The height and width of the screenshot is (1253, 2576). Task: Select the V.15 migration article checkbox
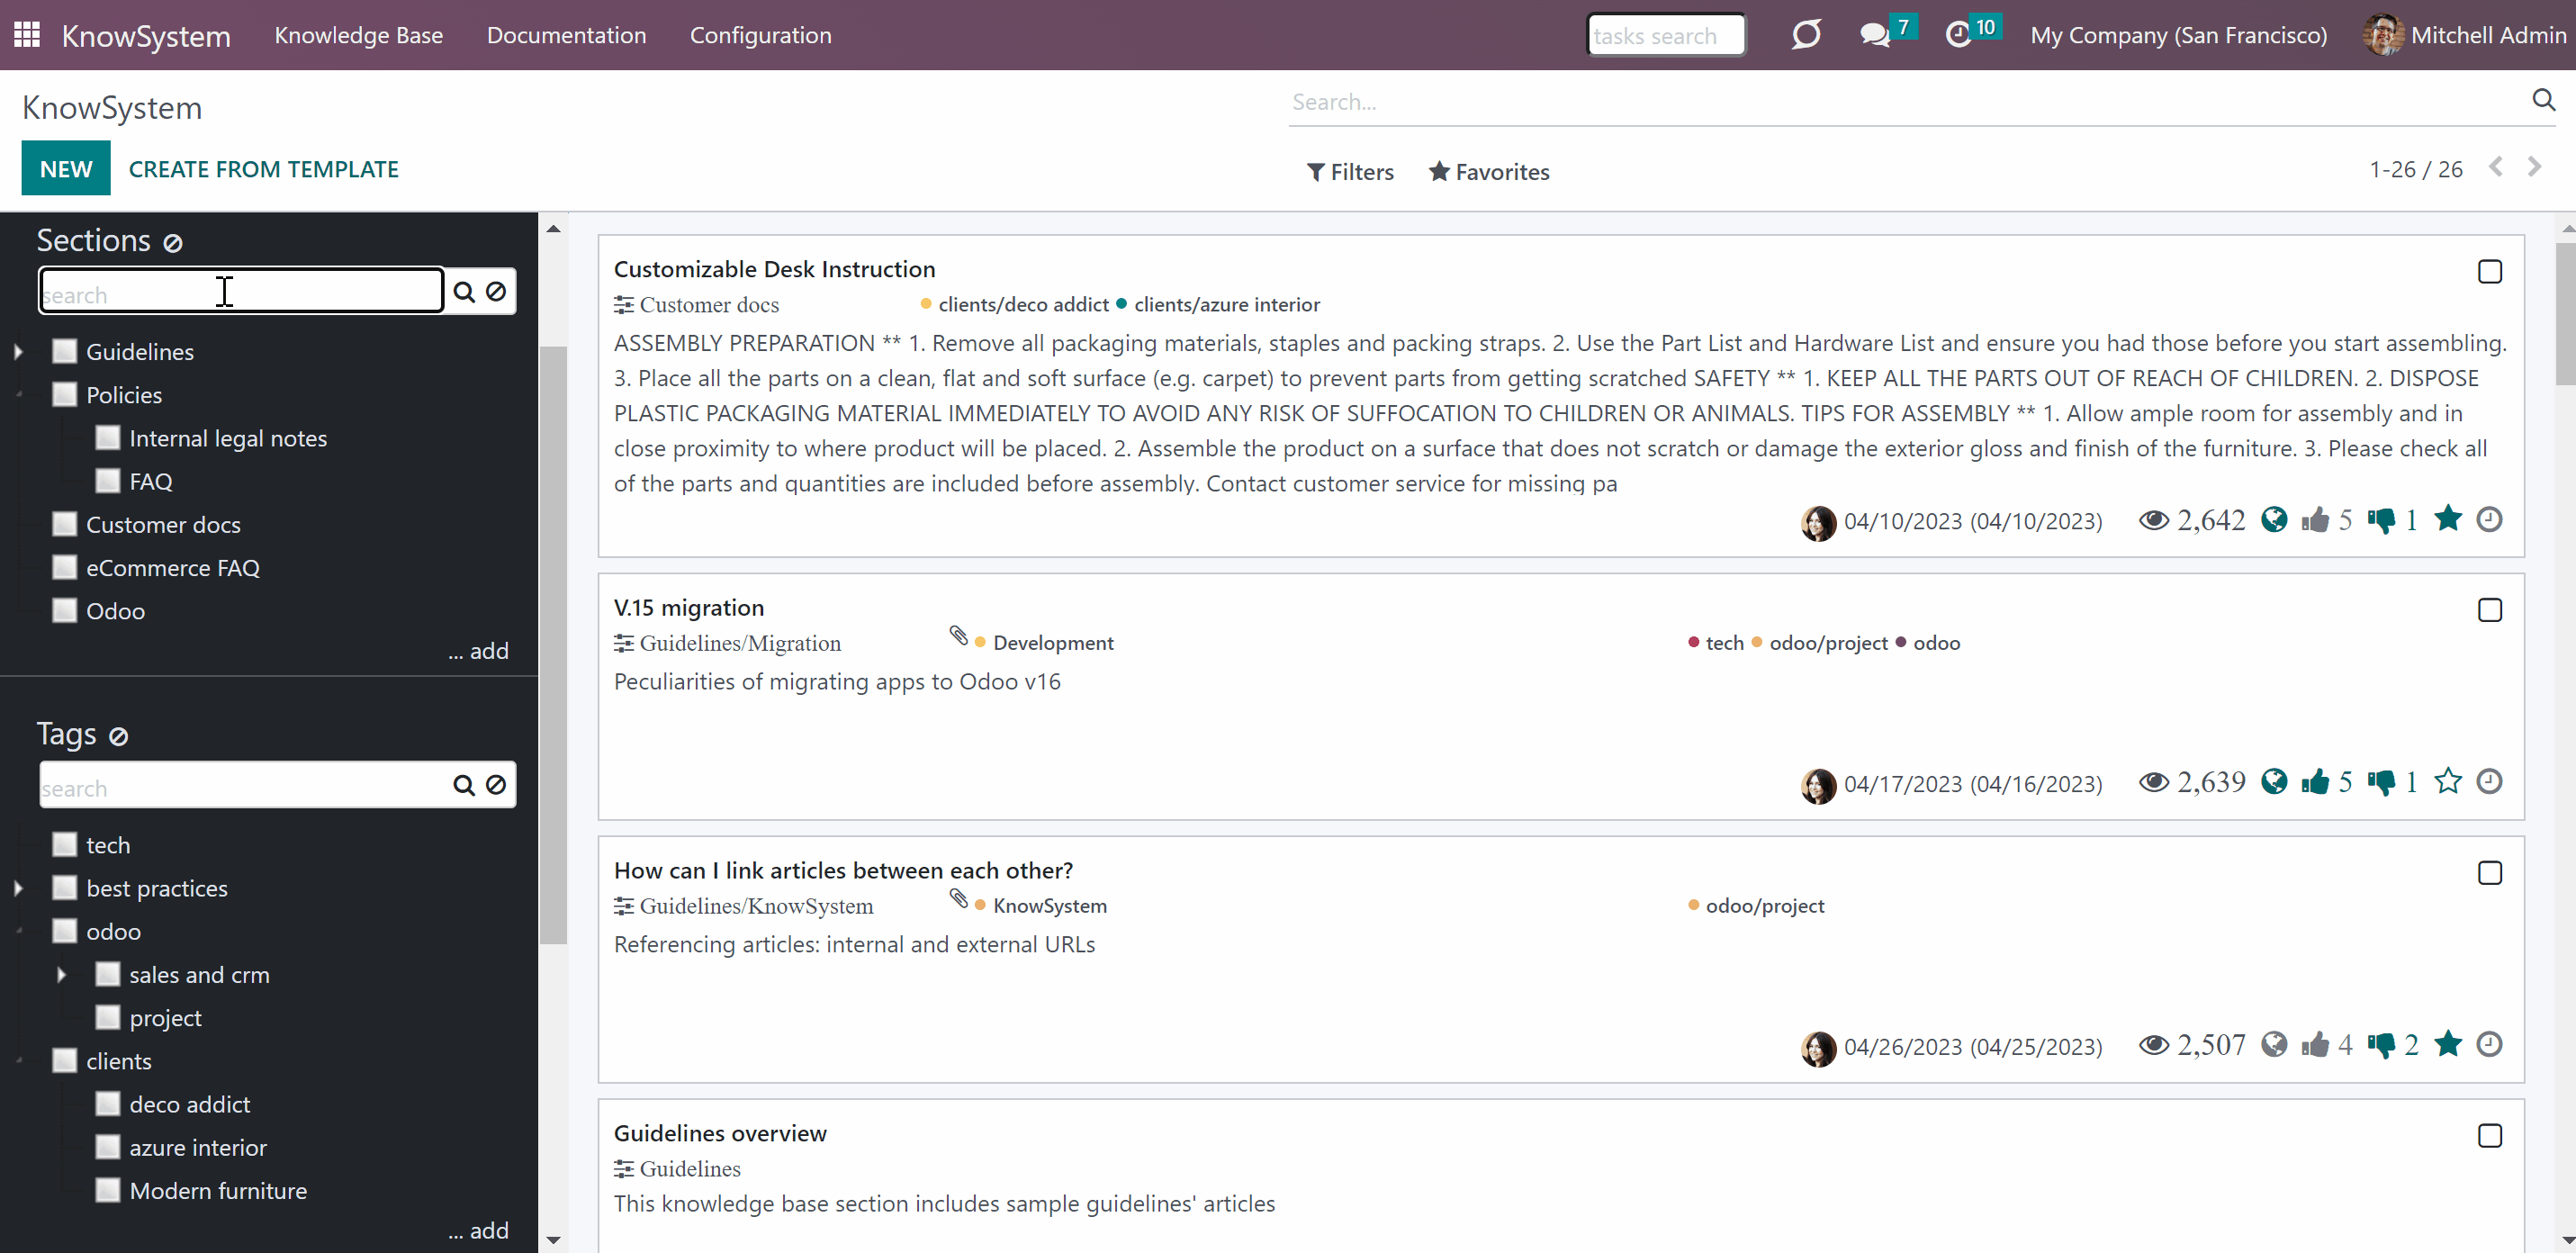pos(2489,610)
